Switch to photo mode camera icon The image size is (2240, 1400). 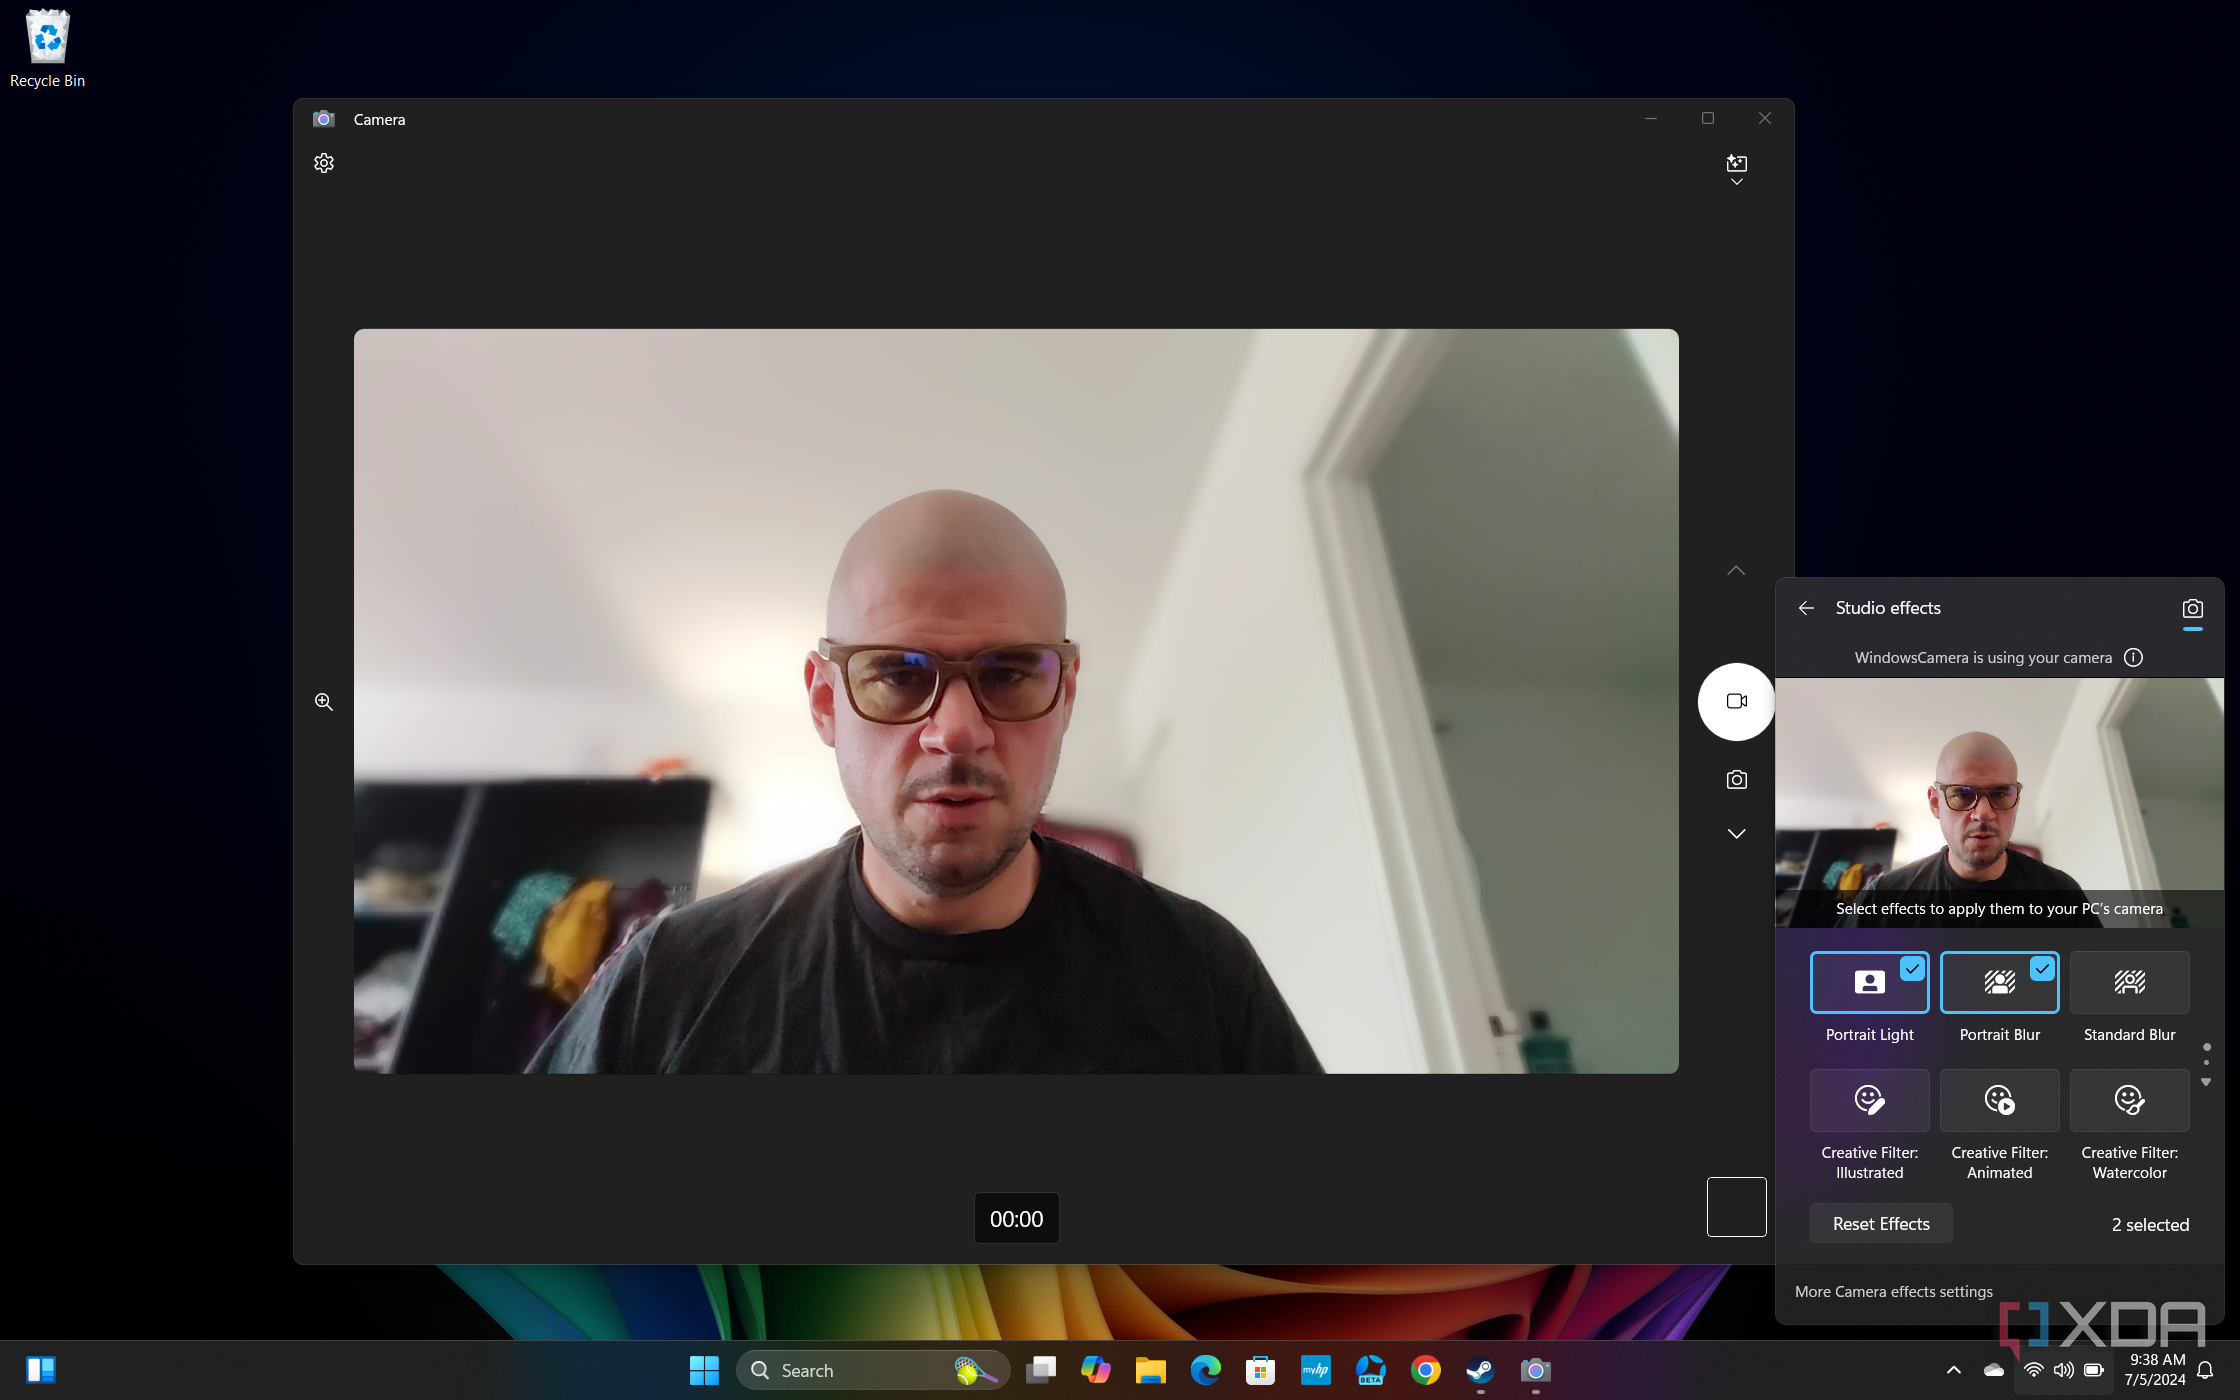pos(1737,779)
